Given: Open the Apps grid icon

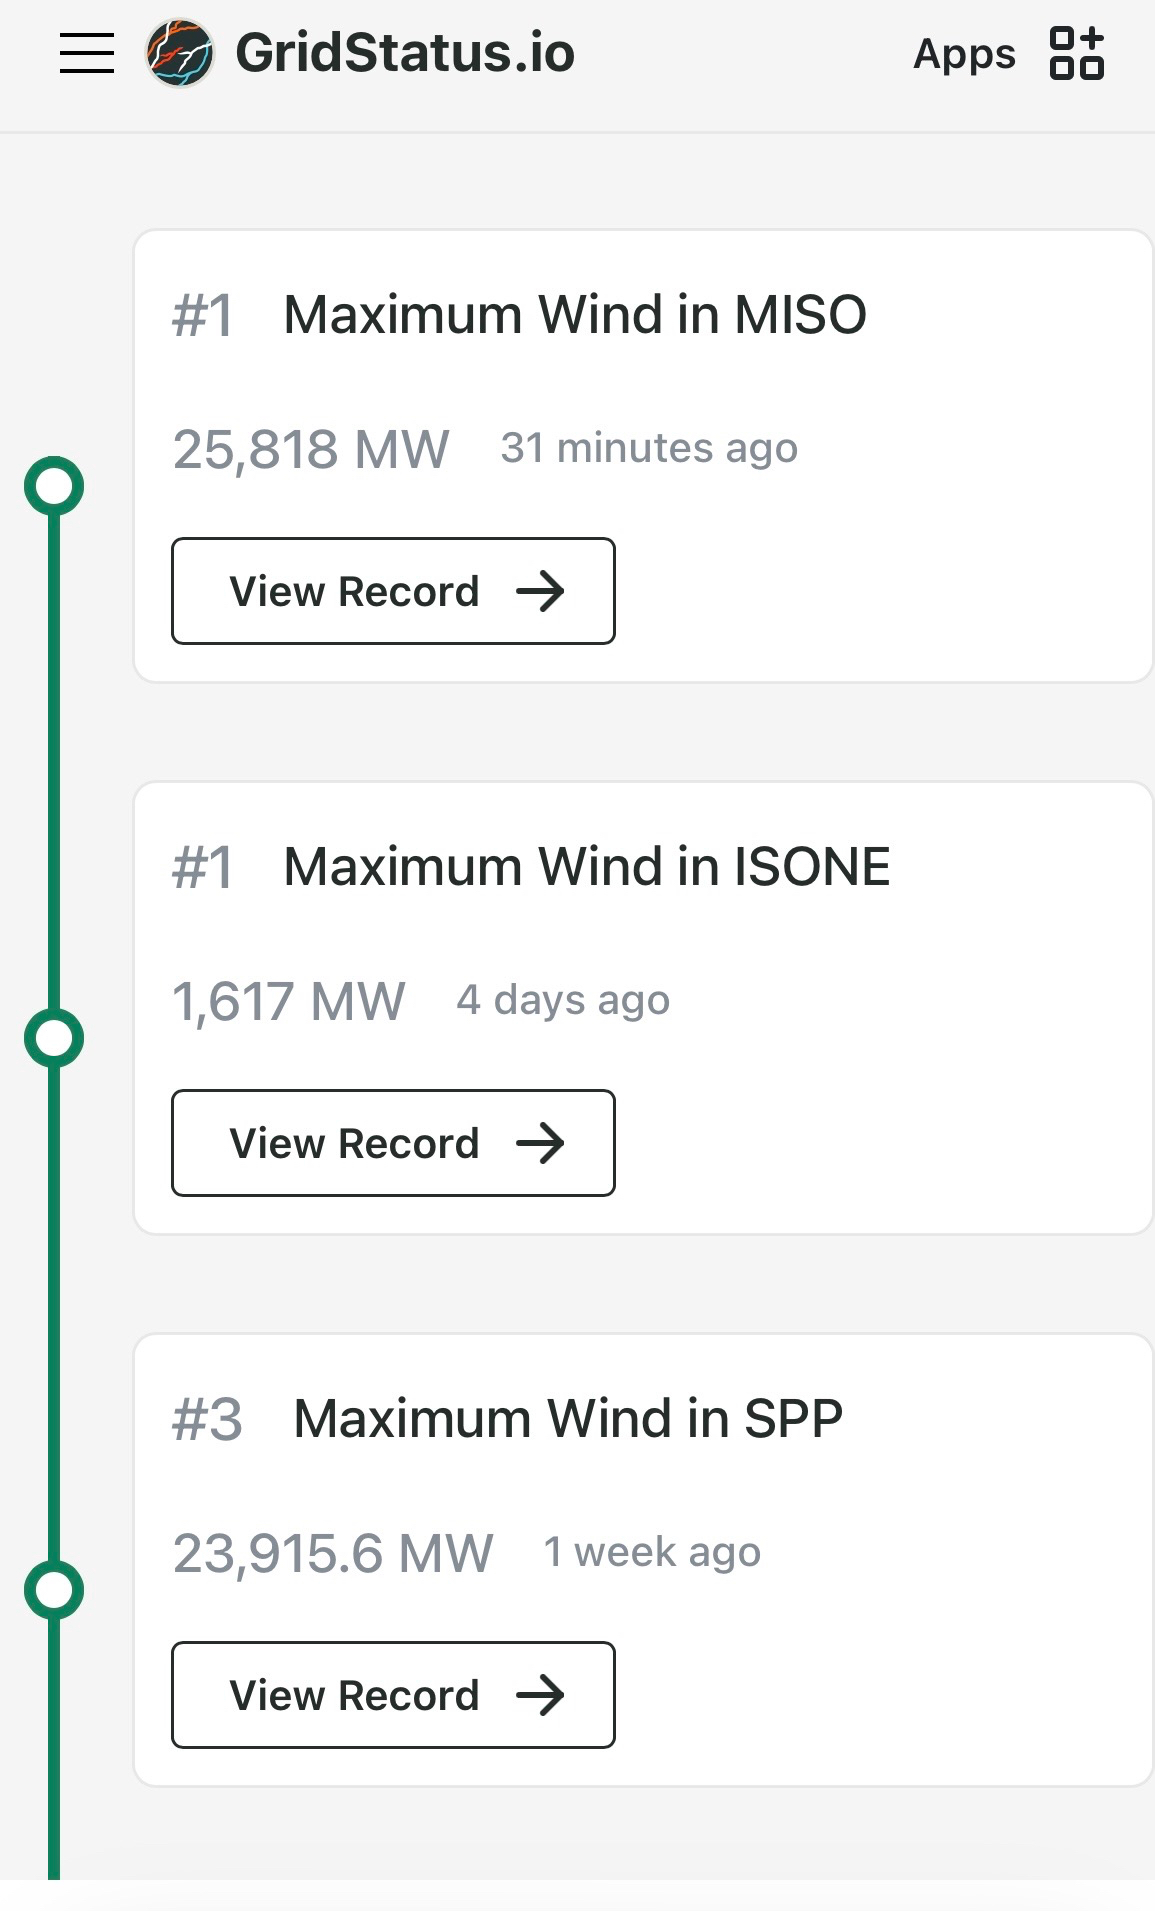Looking at the screenshot, I should click(x=1076, y=53).
